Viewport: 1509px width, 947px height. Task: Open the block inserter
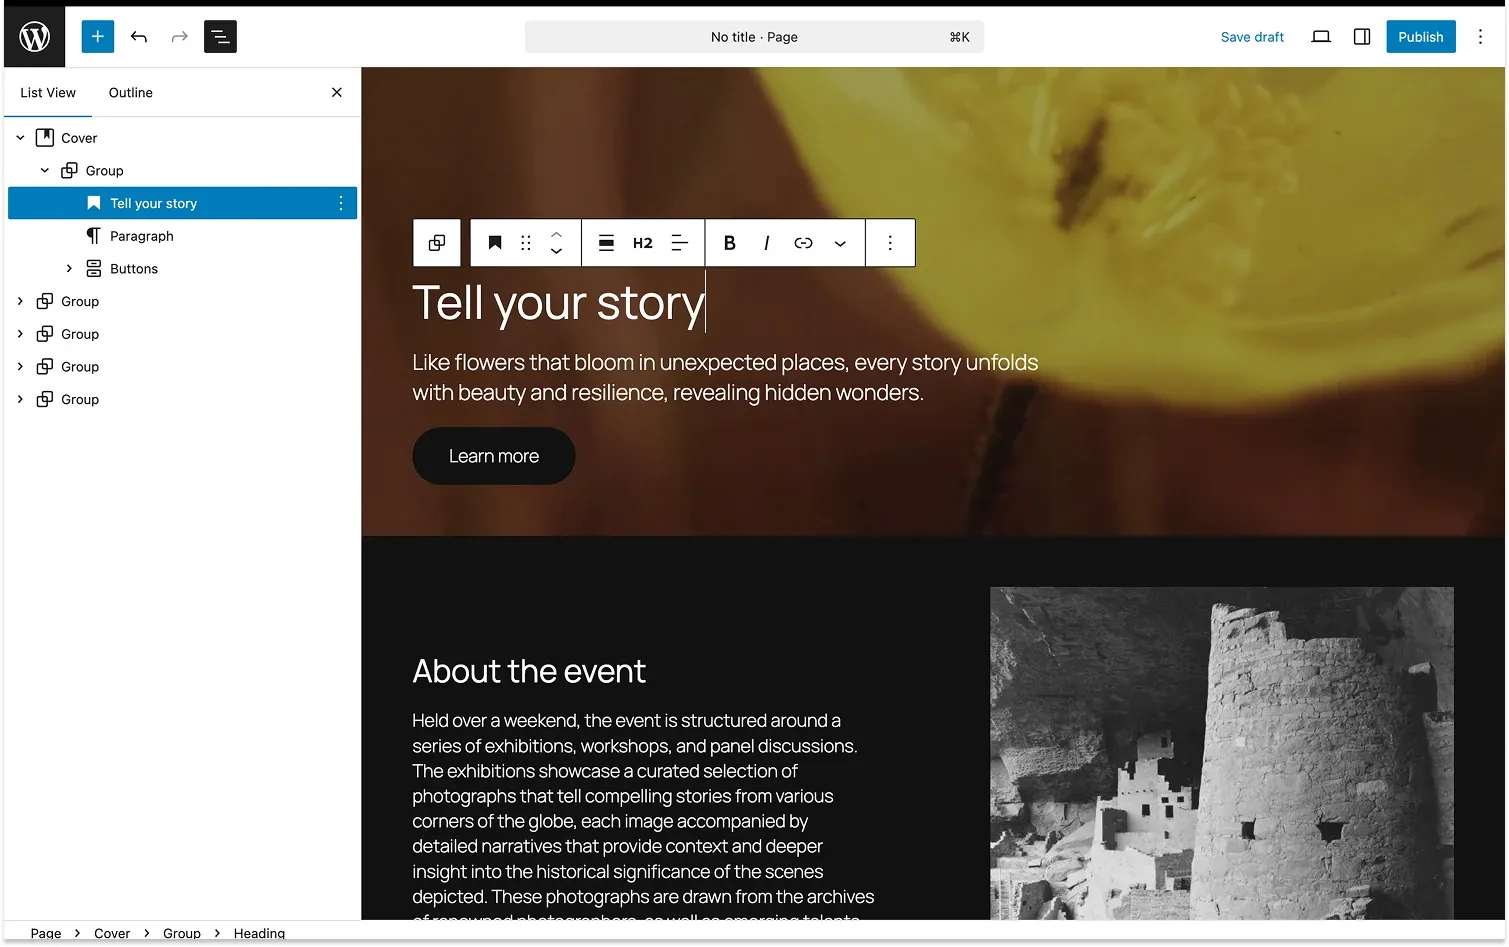[97, 36]
